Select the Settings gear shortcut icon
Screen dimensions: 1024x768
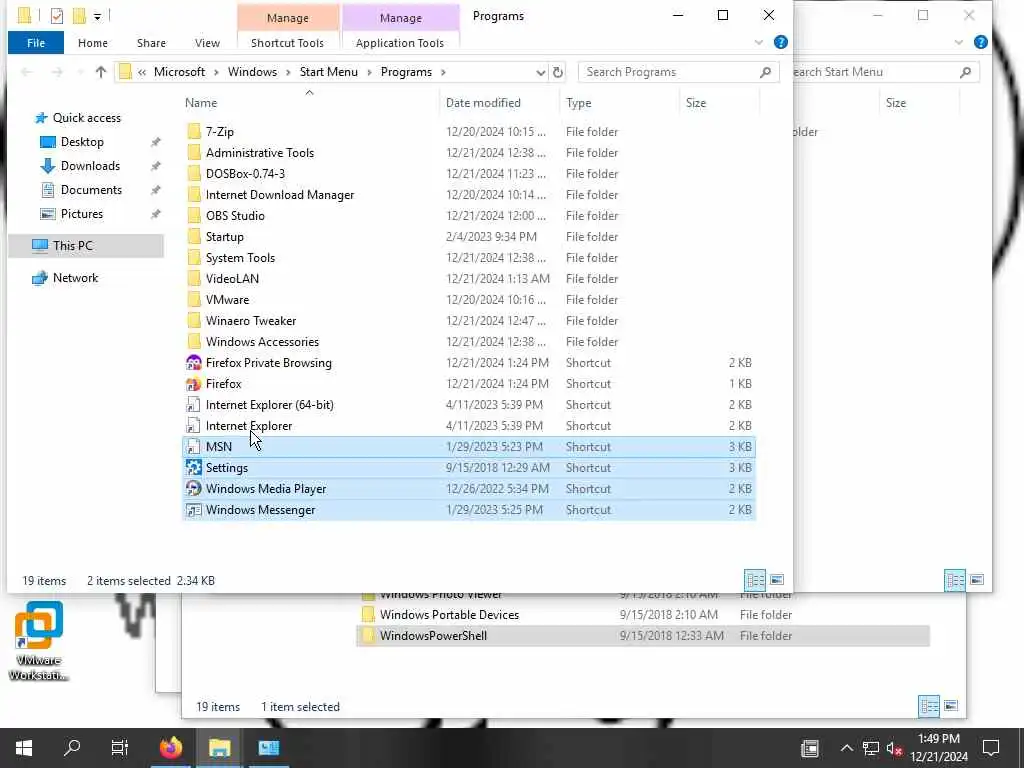(193, 468)
